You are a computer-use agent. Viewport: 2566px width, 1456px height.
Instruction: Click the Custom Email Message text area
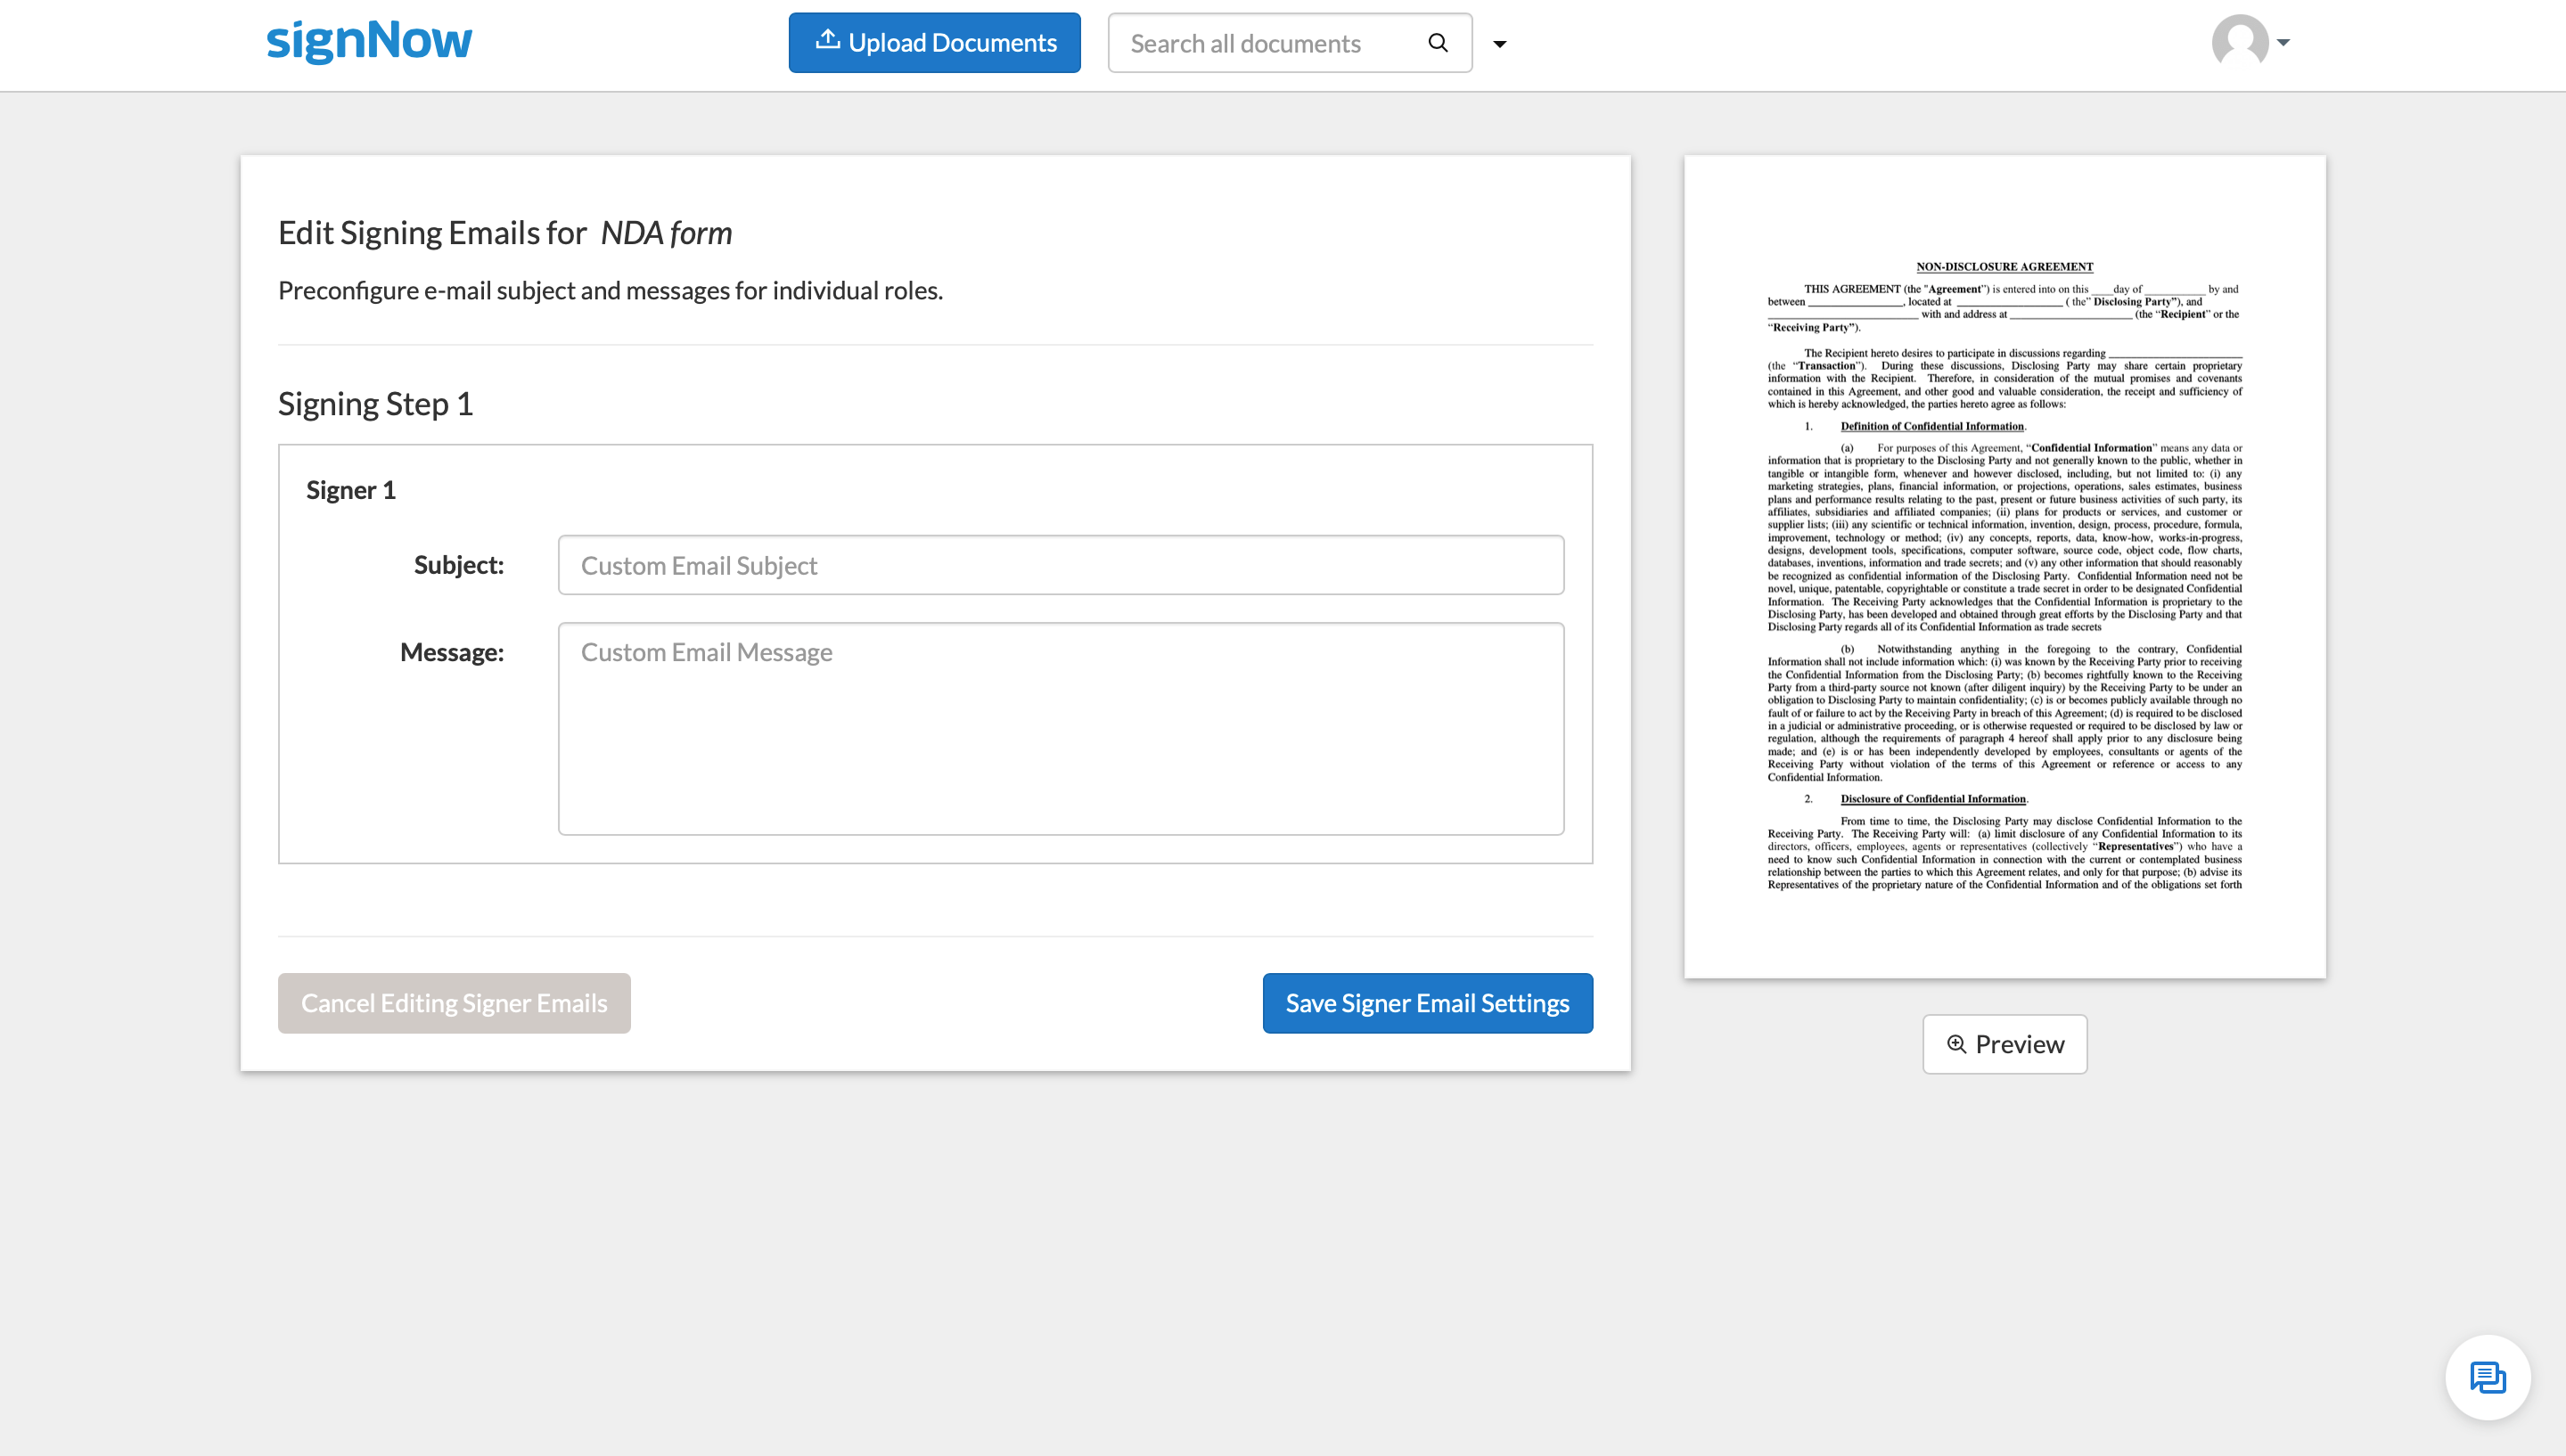tap(1059, 728)
